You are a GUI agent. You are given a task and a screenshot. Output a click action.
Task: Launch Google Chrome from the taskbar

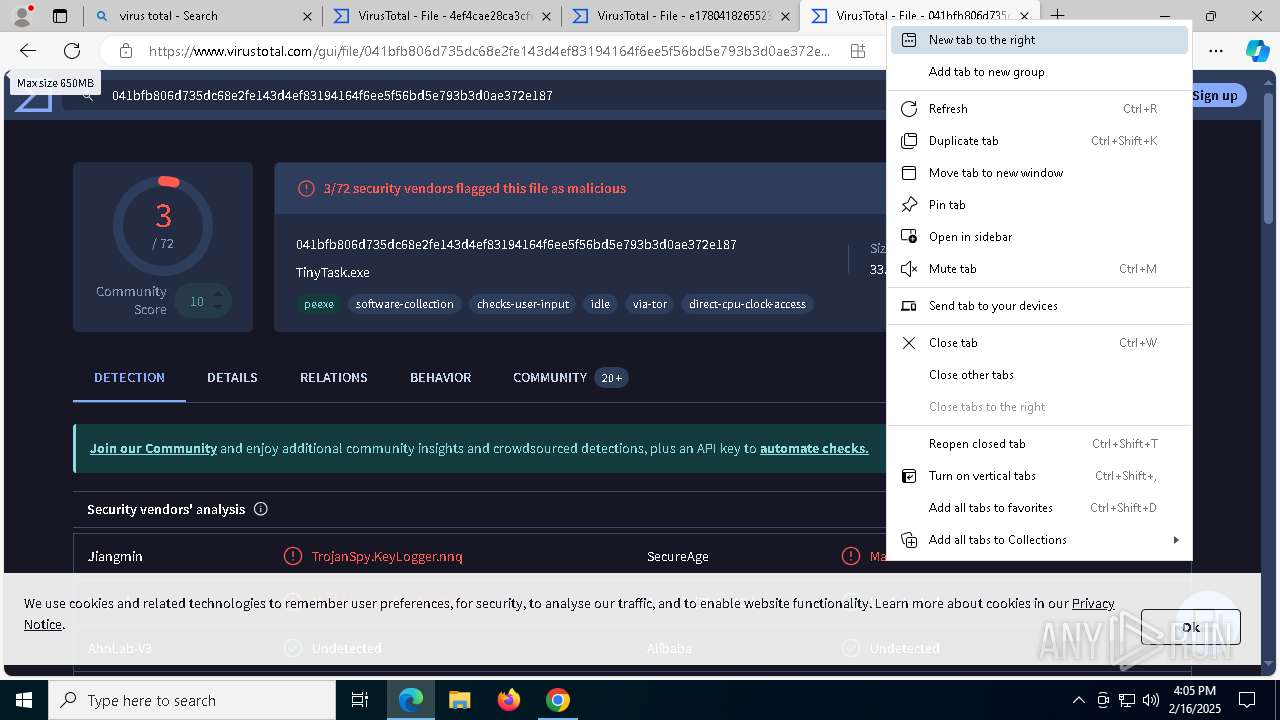(x=558, y=701)
